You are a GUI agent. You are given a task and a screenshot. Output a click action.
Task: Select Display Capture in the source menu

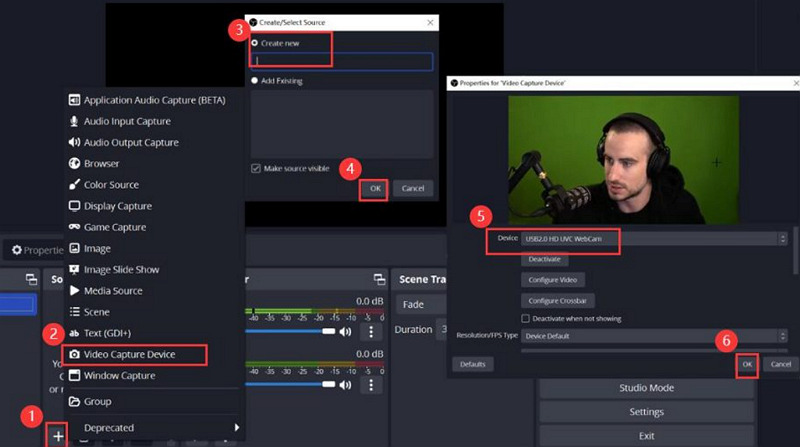click(x=117, y=206)
